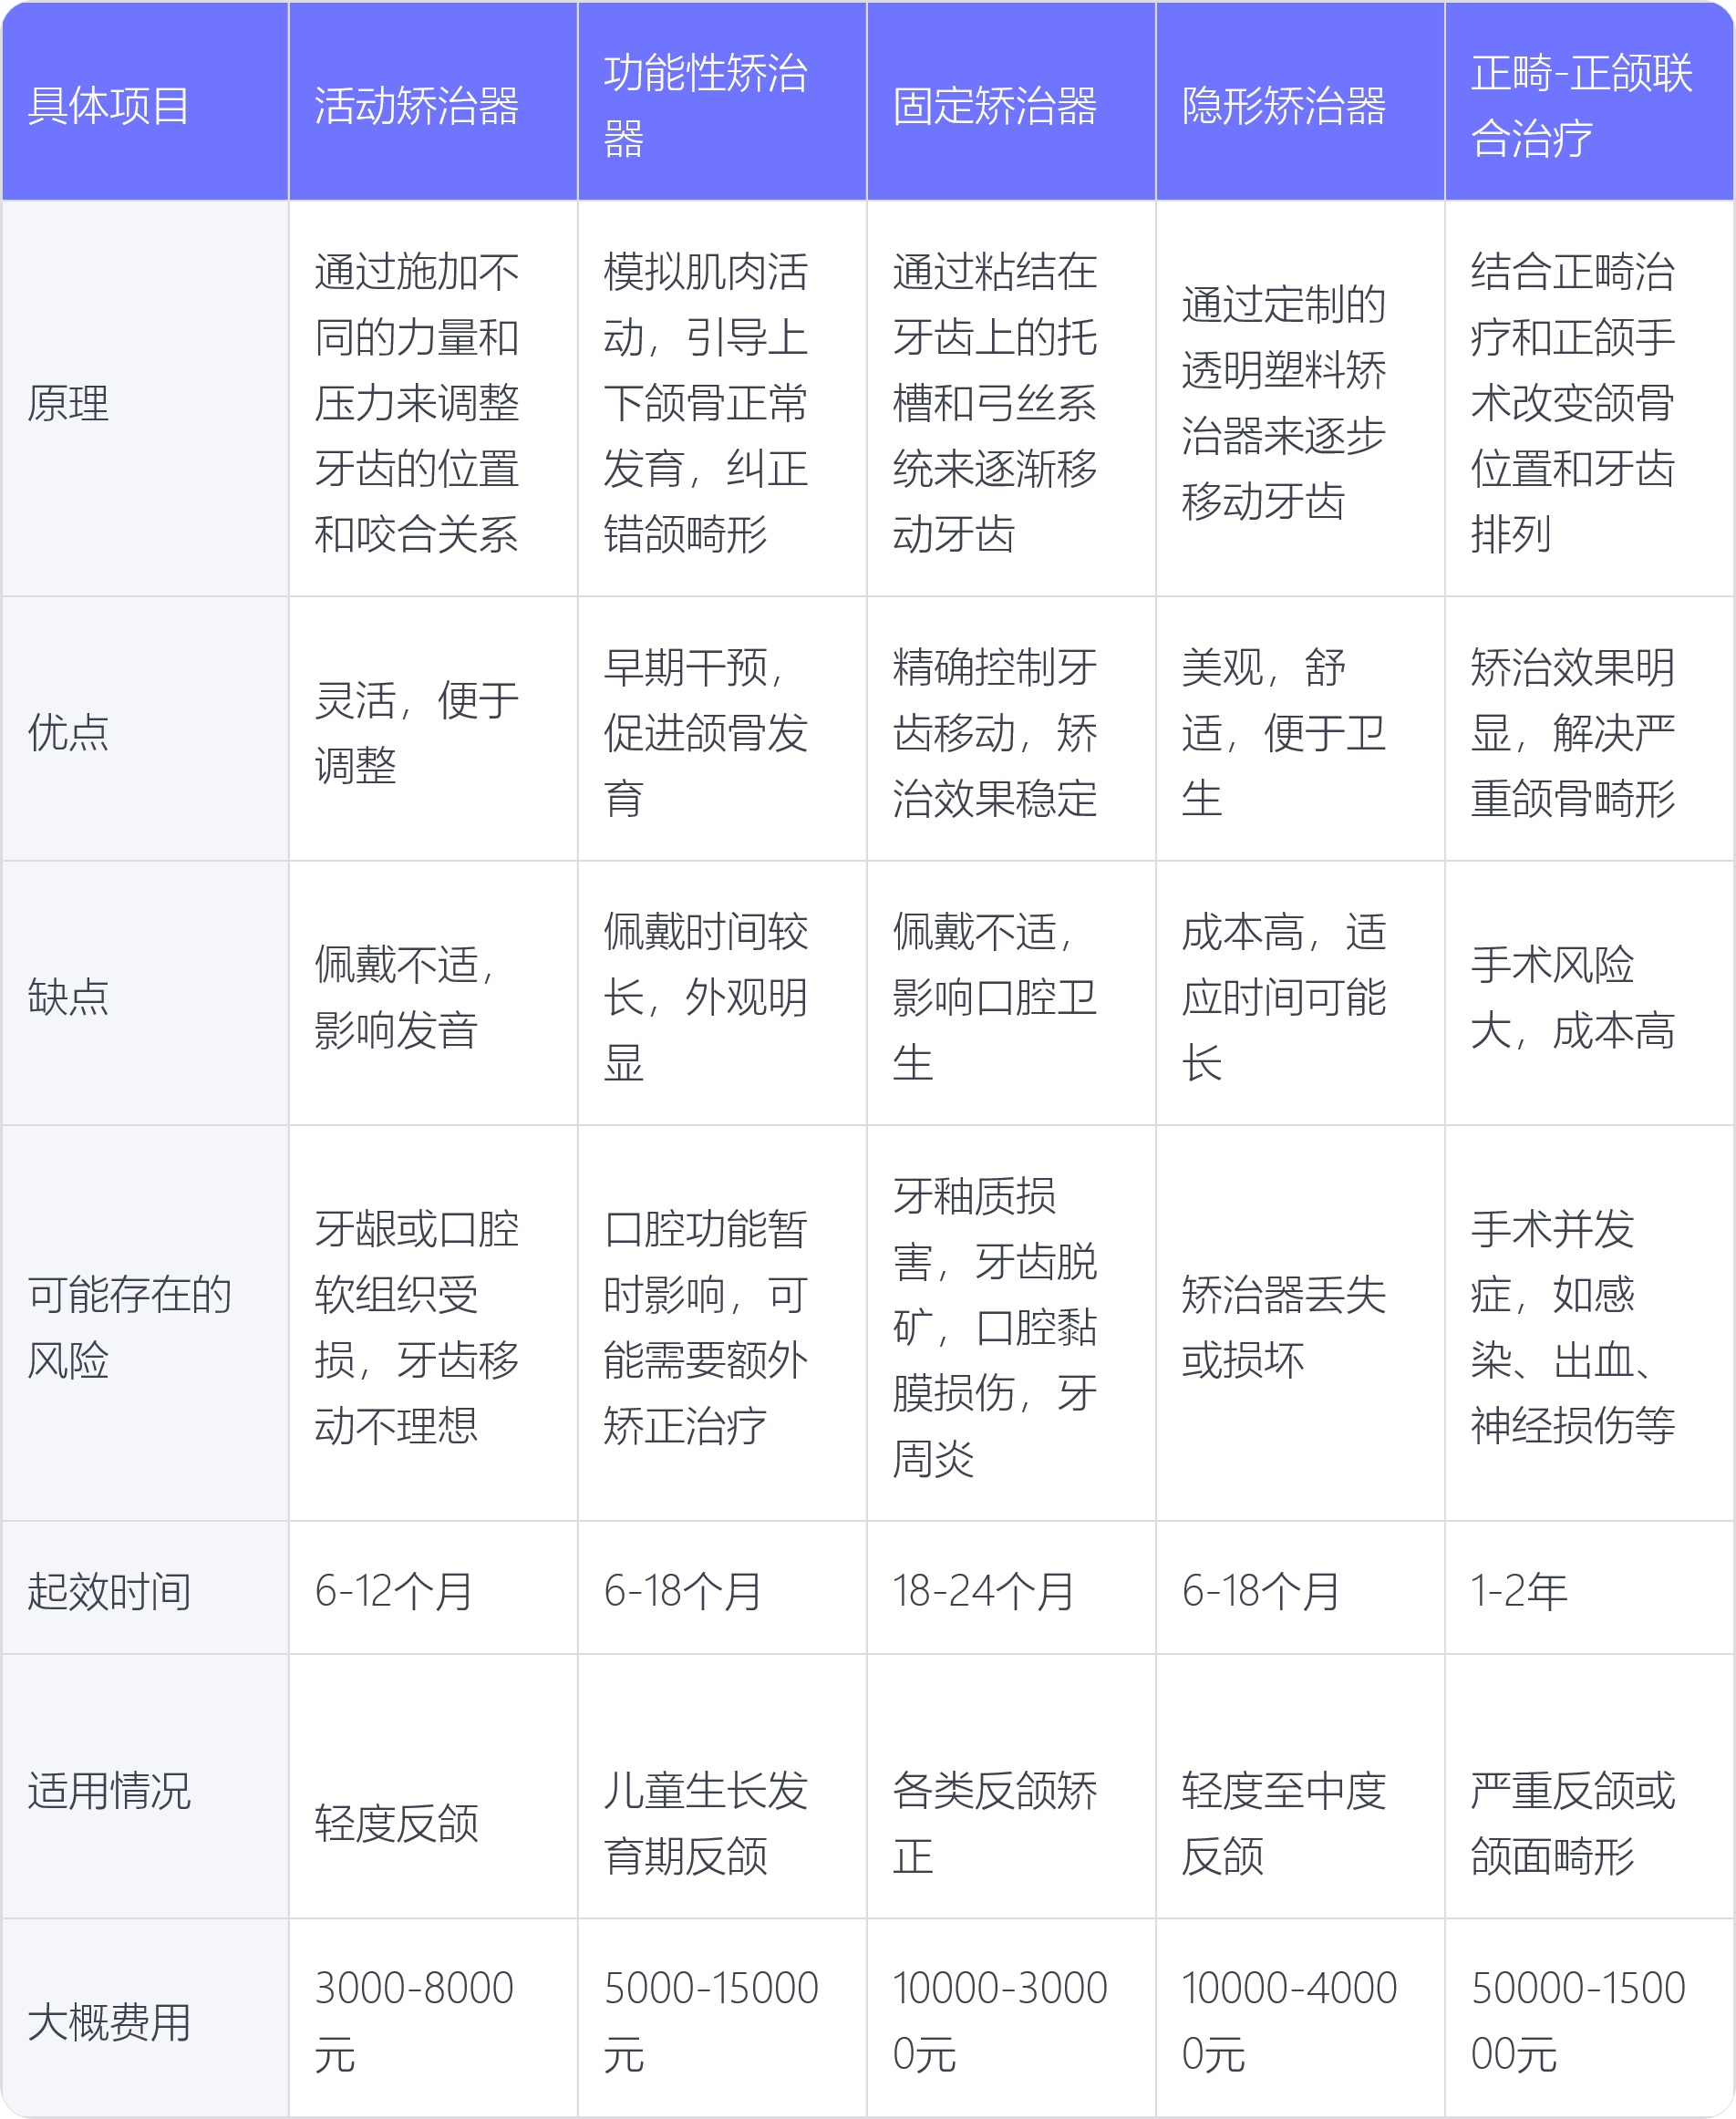Image resolution: width=1736 pixels, height=2119 pixels.
Task: Click cell 美观，舒适，便于卫生
Action: point(1300,729)
